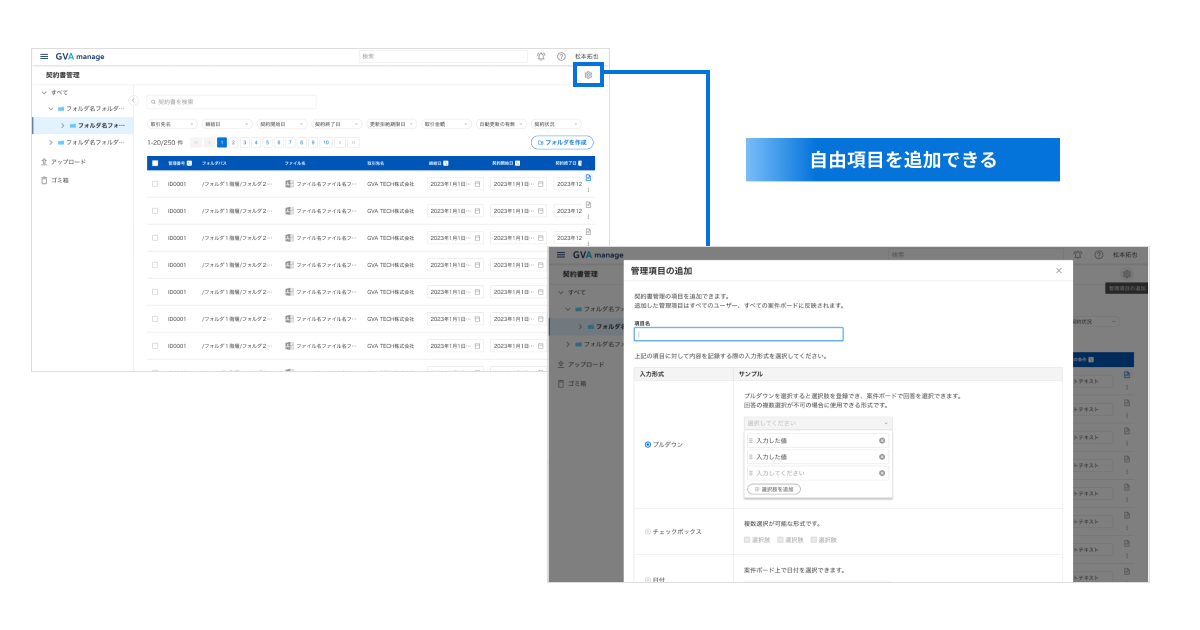
Task: Jump to first page with double-left arrow
Action: tap(196, 143)
